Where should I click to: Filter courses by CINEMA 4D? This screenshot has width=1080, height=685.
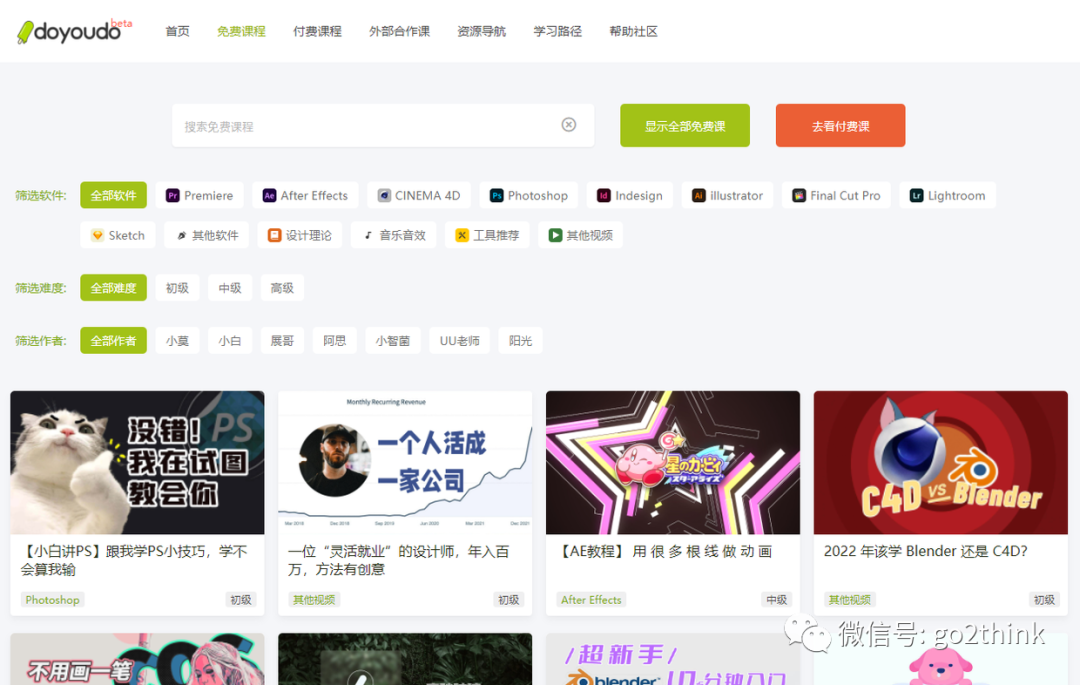(x=418, y=195)
